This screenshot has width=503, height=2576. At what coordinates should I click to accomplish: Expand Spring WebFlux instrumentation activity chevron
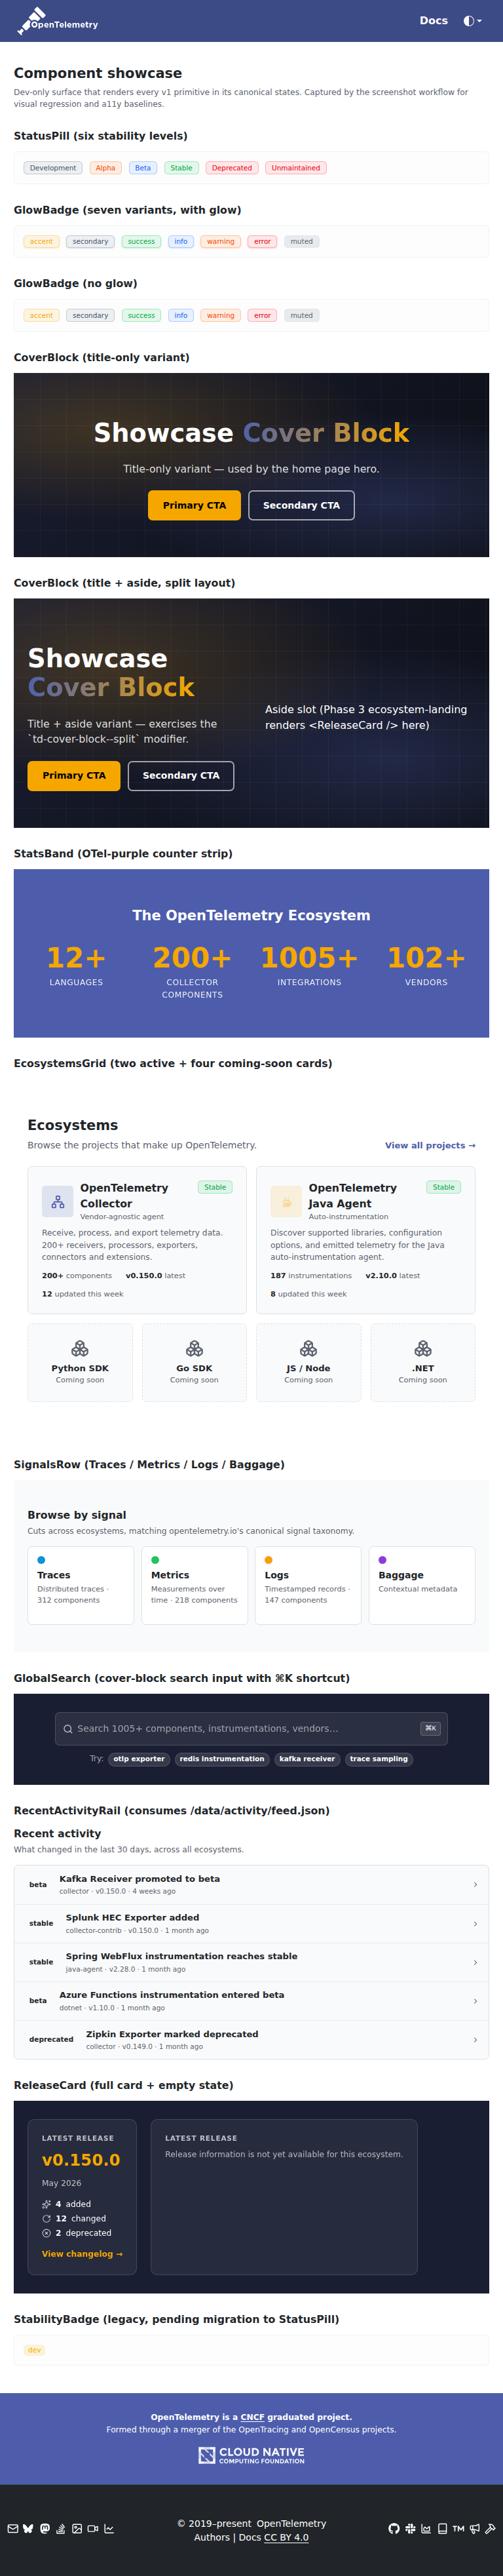(x=475, y=1962)
